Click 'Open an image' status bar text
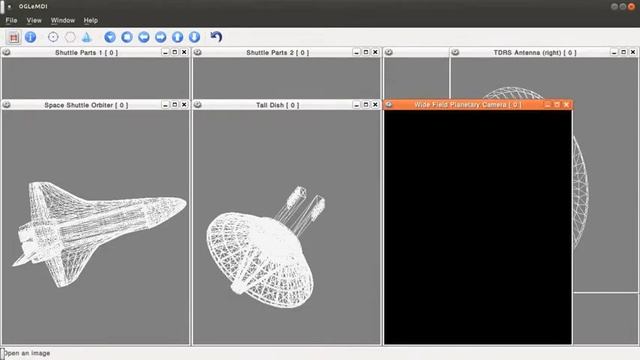Image resolution: width=640 pixels, height=360 pixels. pos(27,353)
